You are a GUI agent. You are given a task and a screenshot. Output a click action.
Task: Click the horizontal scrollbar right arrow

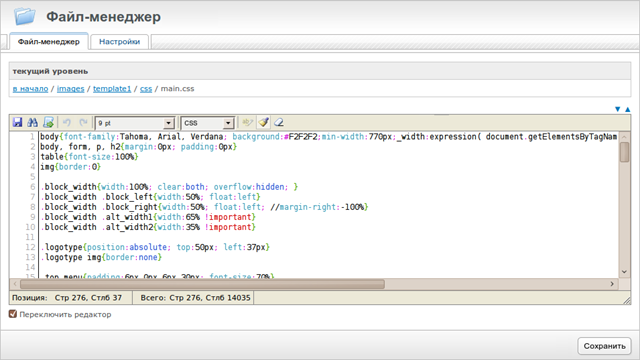[612, 284]
